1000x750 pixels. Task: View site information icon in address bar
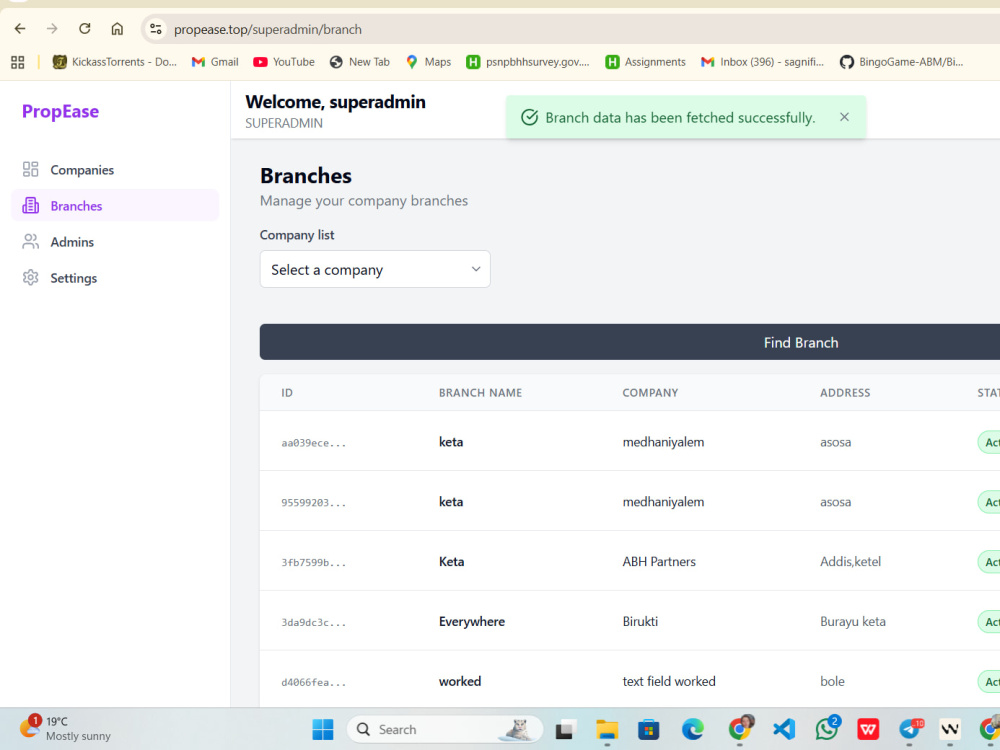point(156,29)
